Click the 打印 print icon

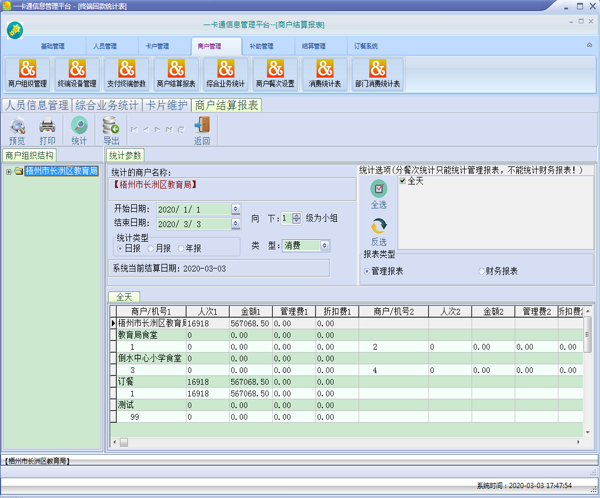[x=47, y=131]
